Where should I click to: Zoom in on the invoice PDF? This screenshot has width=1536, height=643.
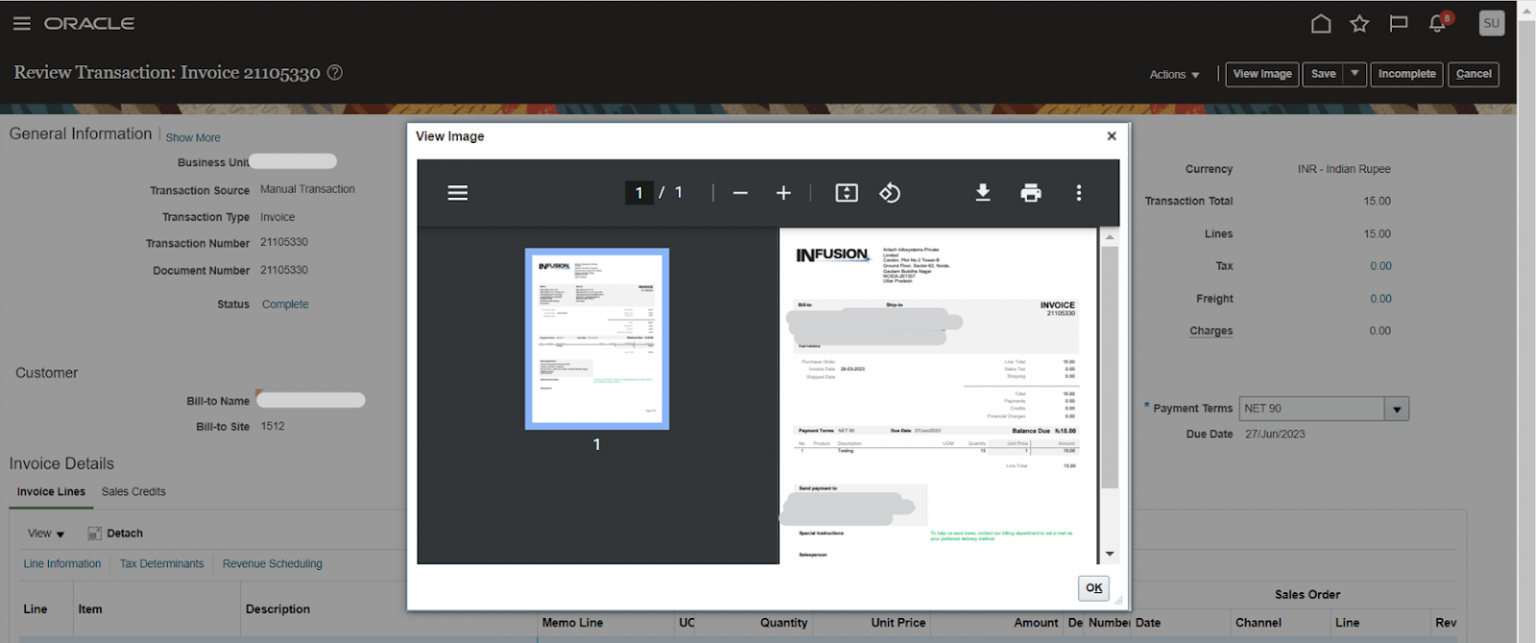coord(784,192)
